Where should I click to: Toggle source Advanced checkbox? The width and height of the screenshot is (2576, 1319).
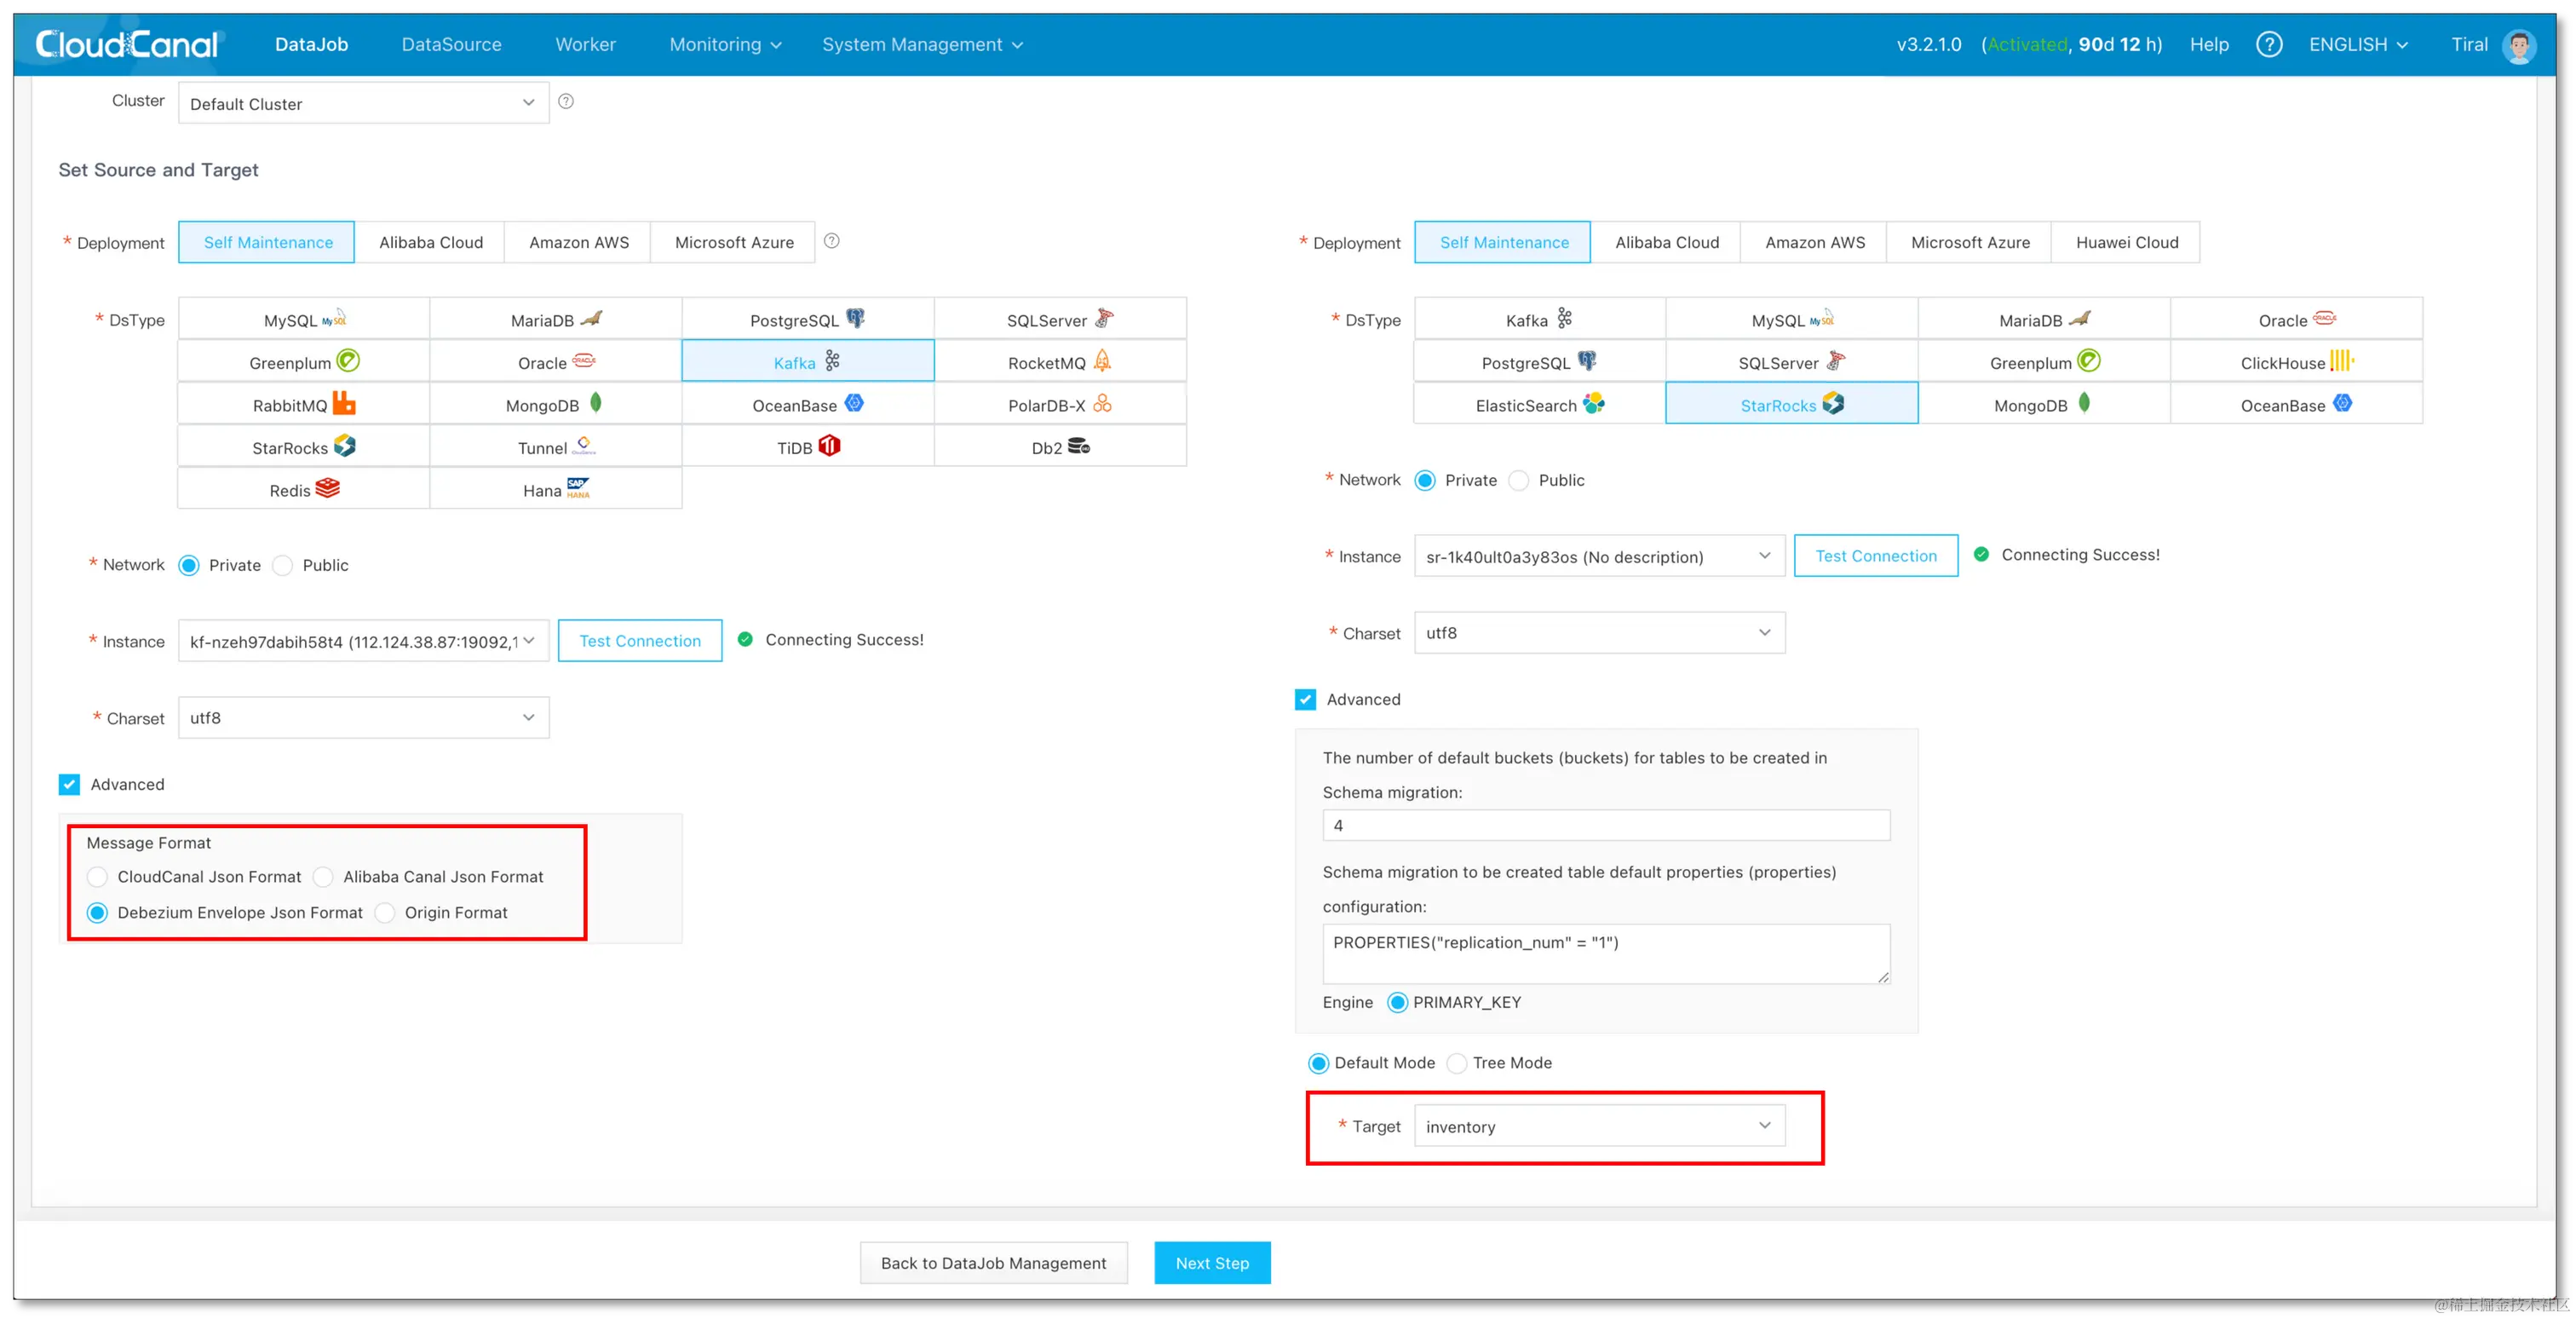click(69, 784)
